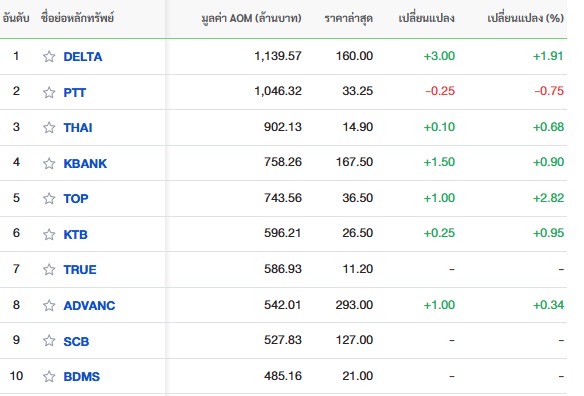The image size is (584, 396).
Task: Star DELTA as a favorite
Action: pyautogui.click(x=49, y=56)
